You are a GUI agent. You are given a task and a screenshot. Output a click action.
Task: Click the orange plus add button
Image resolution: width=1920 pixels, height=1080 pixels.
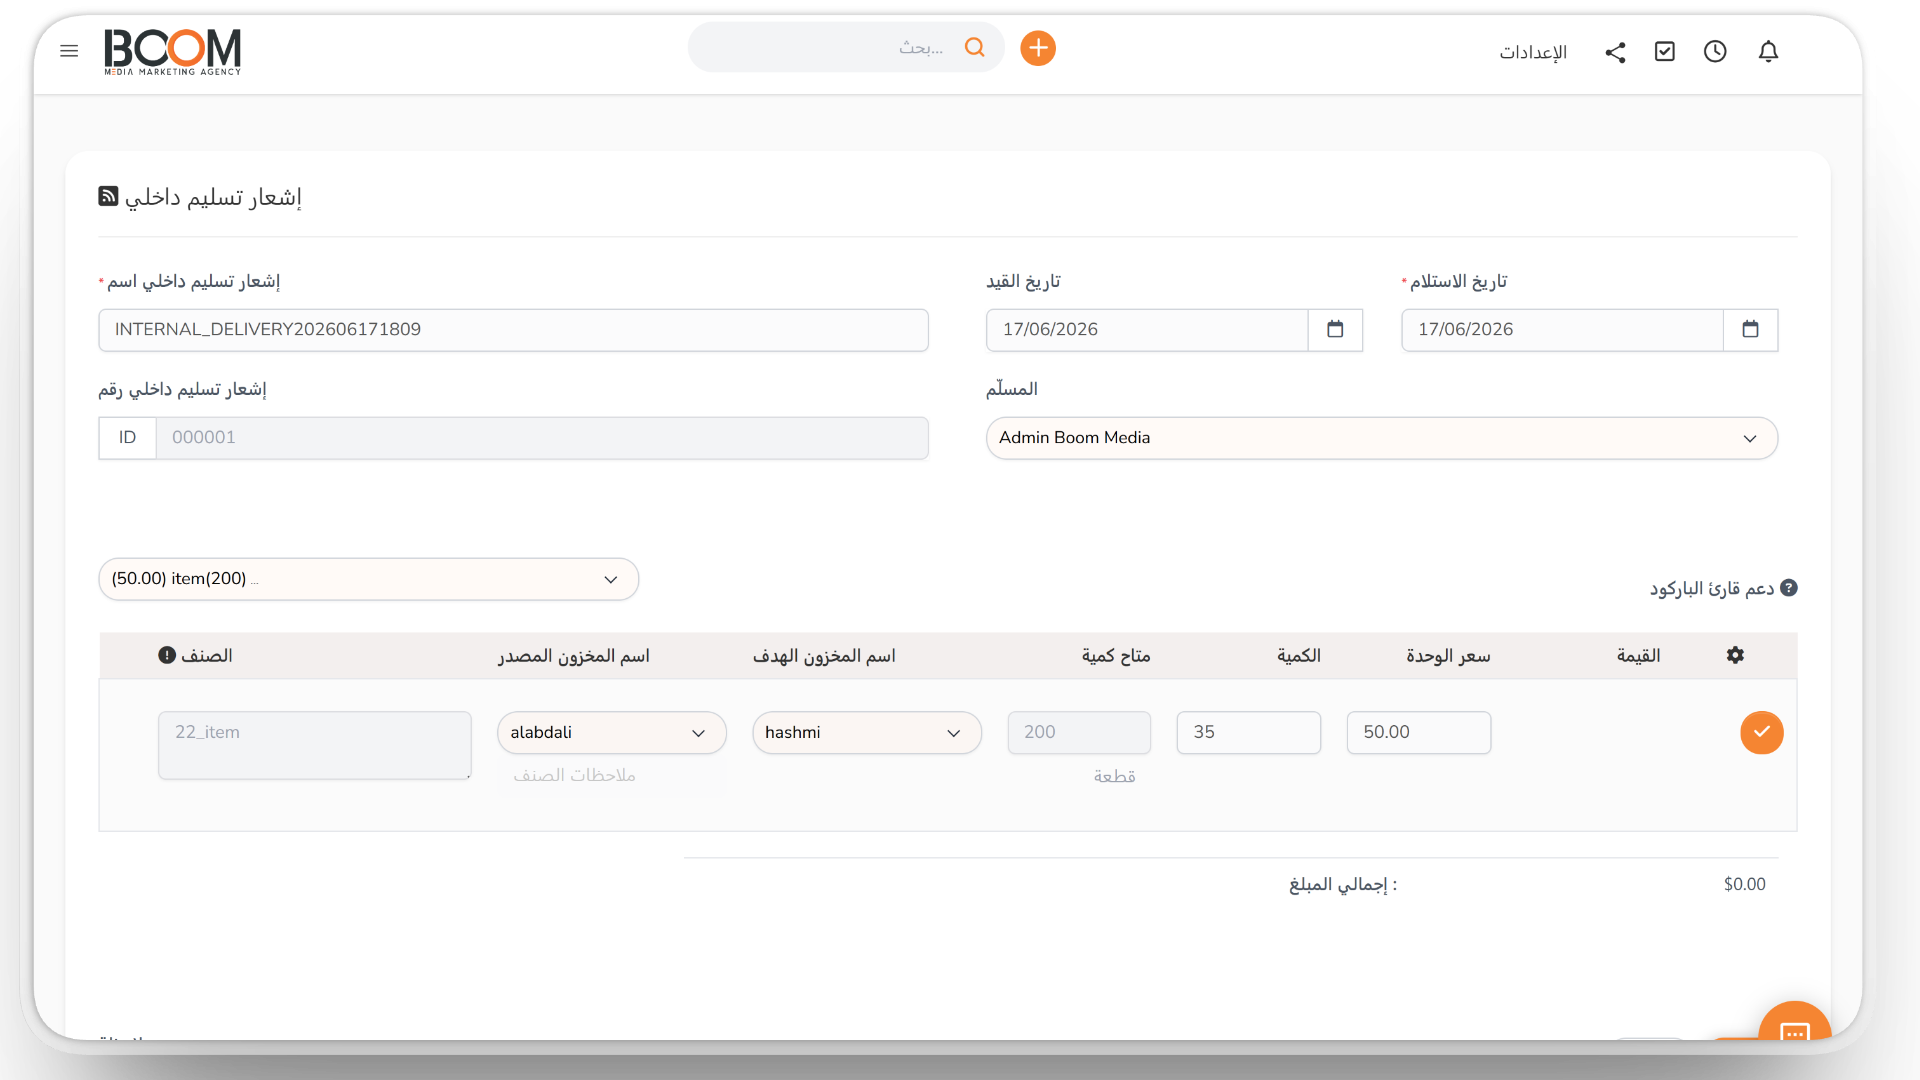[1038, 48]
